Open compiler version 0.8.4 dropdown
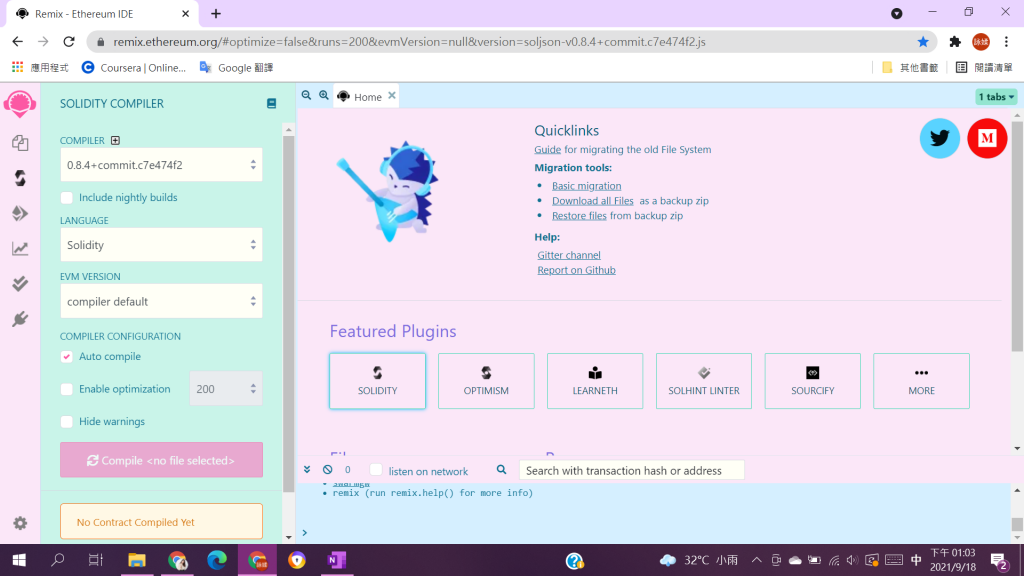Viewport: 1024px width, 576px height. point(161,165)
